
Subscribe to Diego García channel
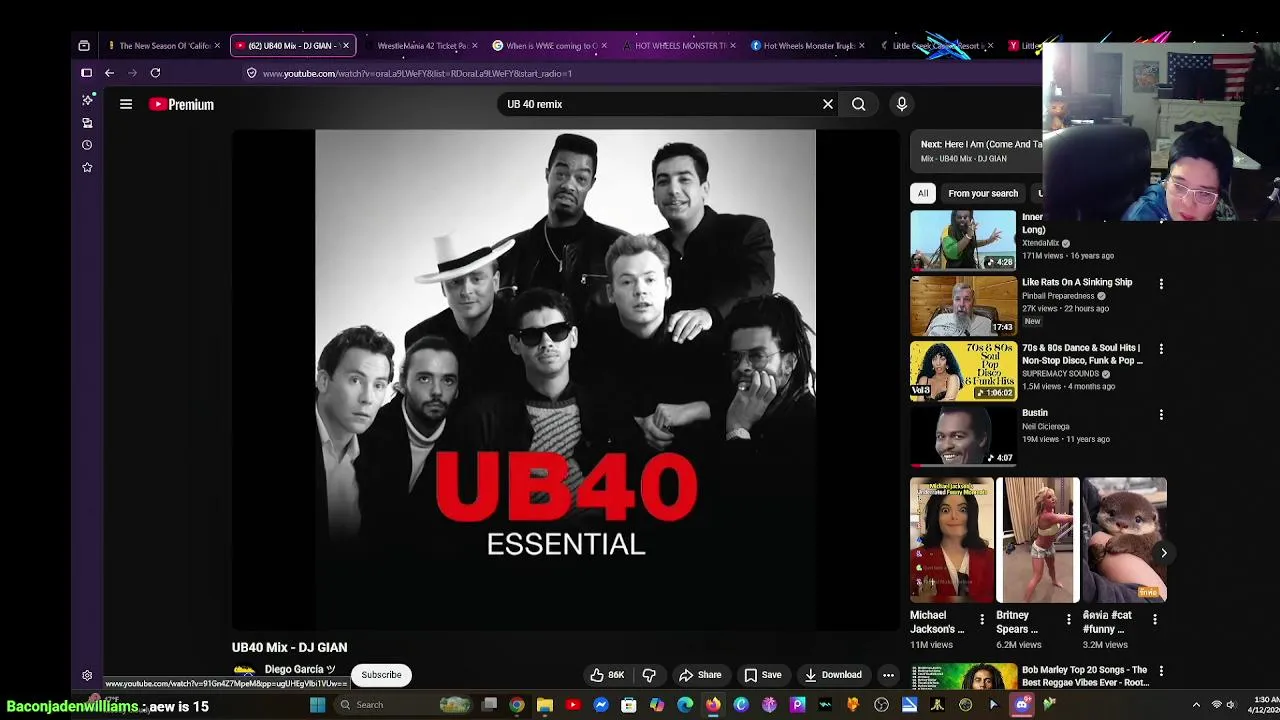tap(381, 675)
